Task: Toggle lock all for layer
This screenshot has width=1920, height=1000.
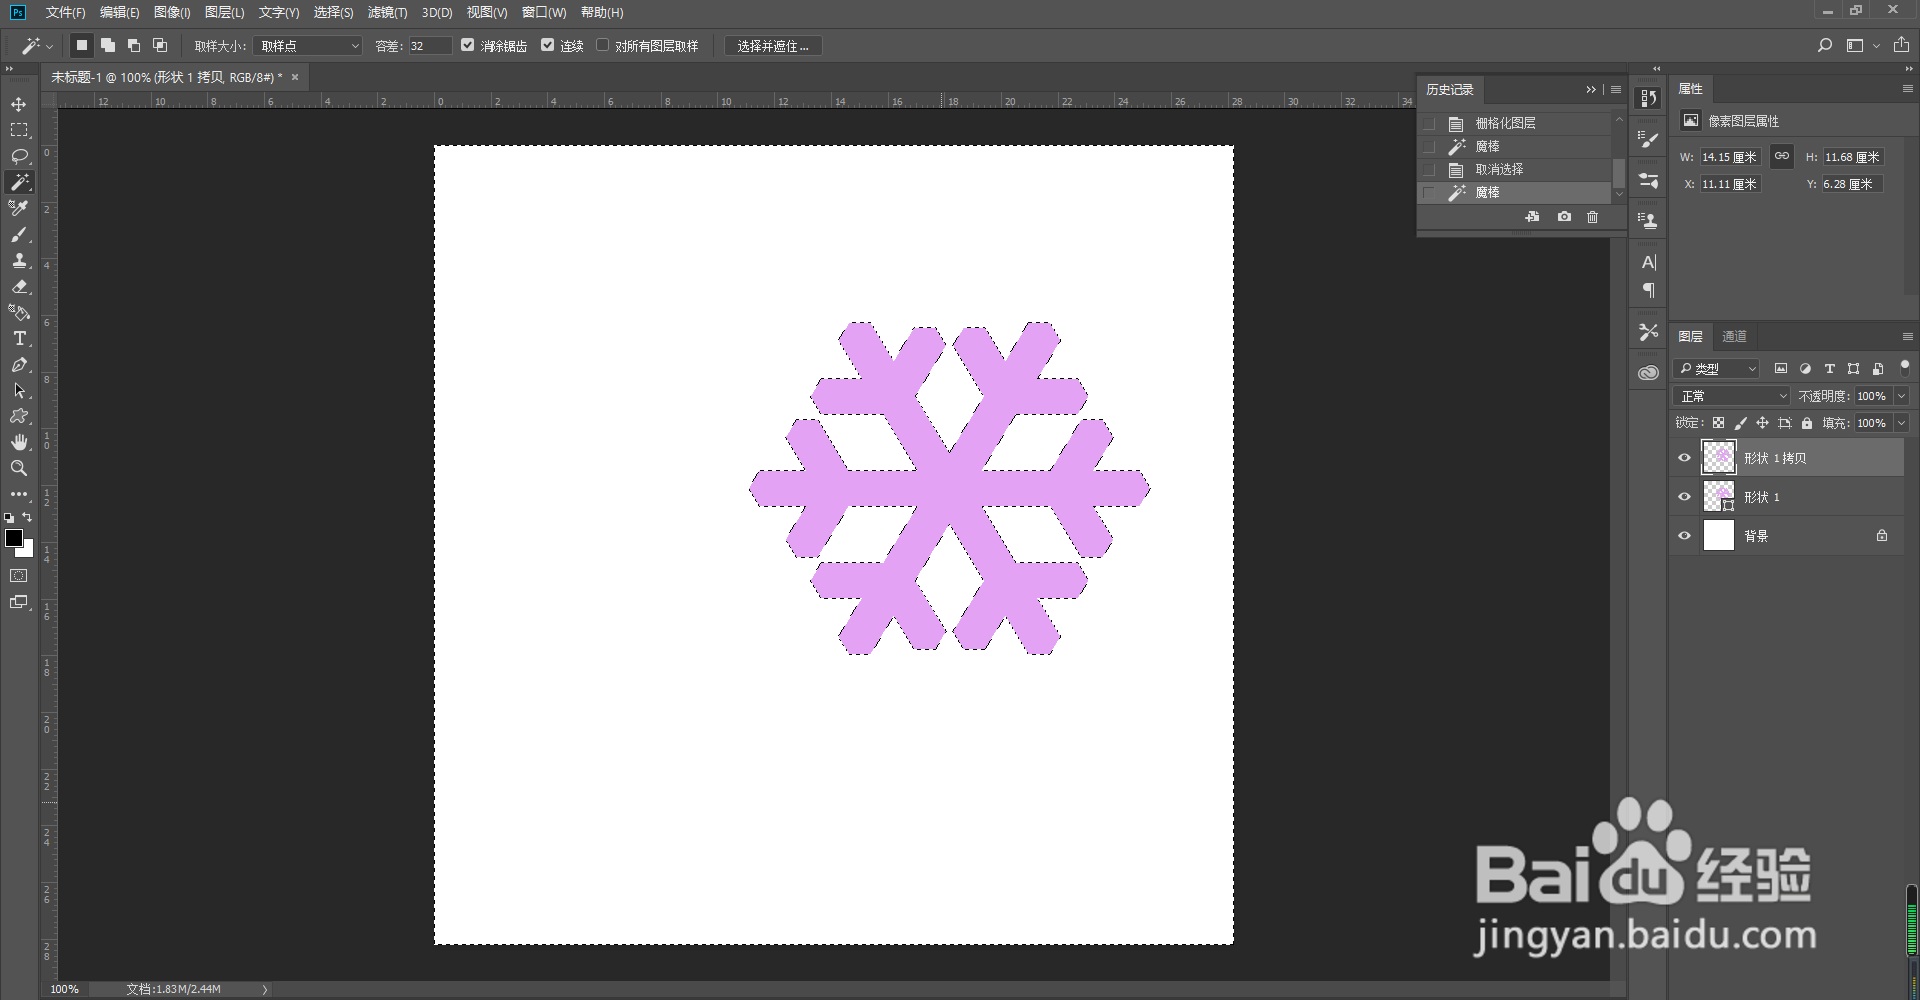Action: tap(1807, 423)
